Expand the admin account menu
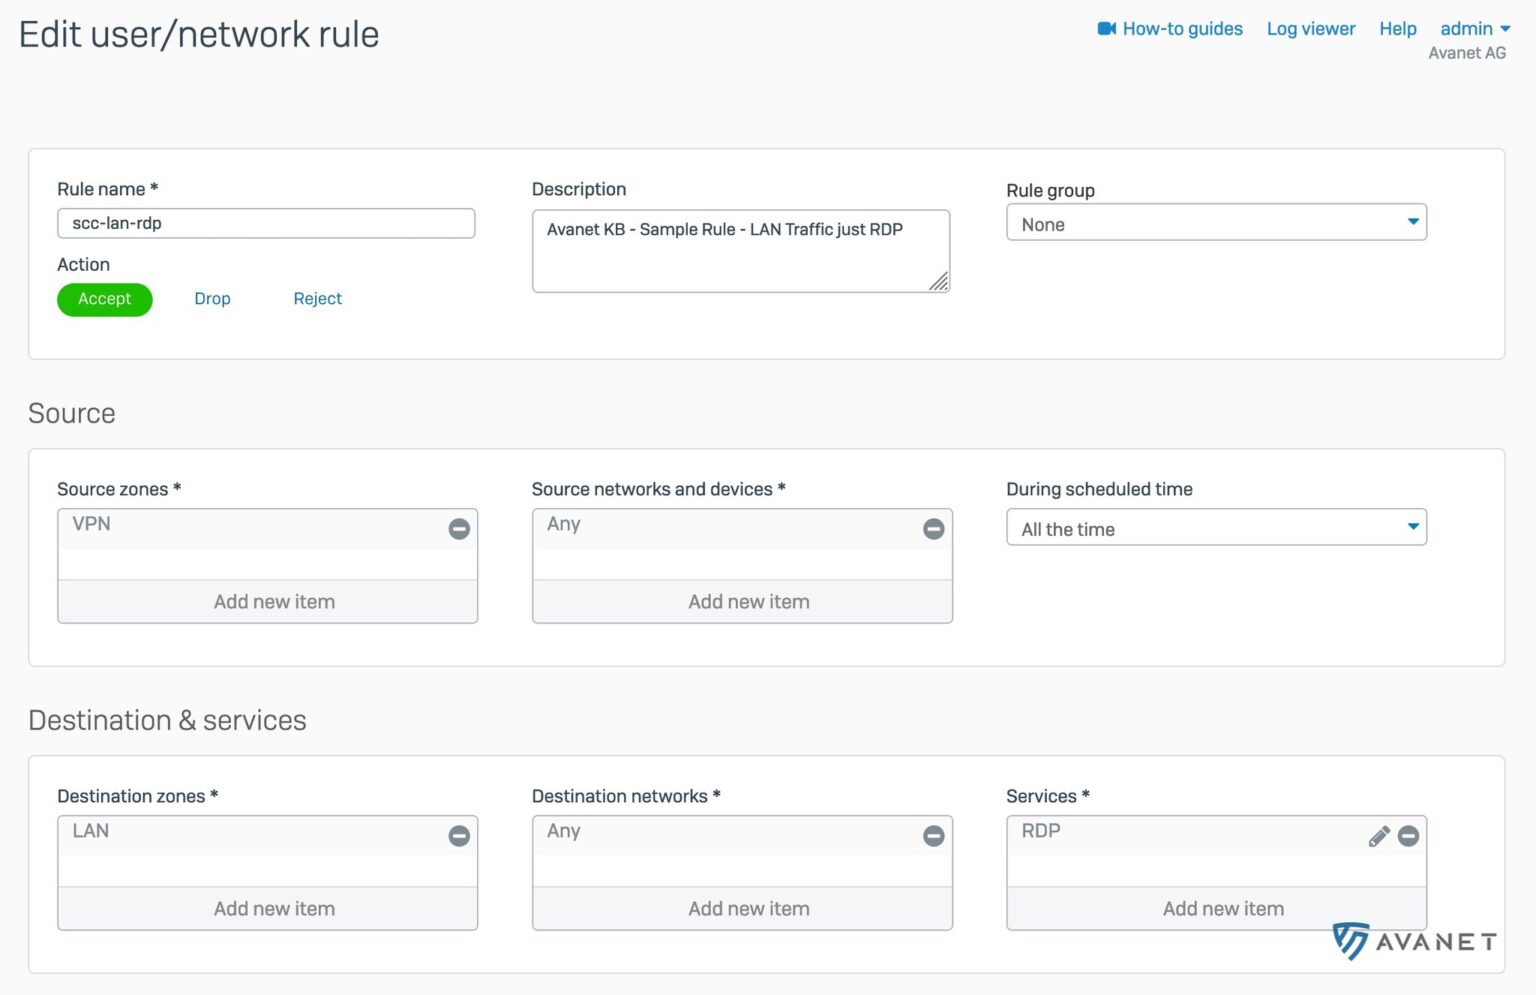Viewport: 1536px width, 995px height. pyautogui.click(x=1473, y=28)
